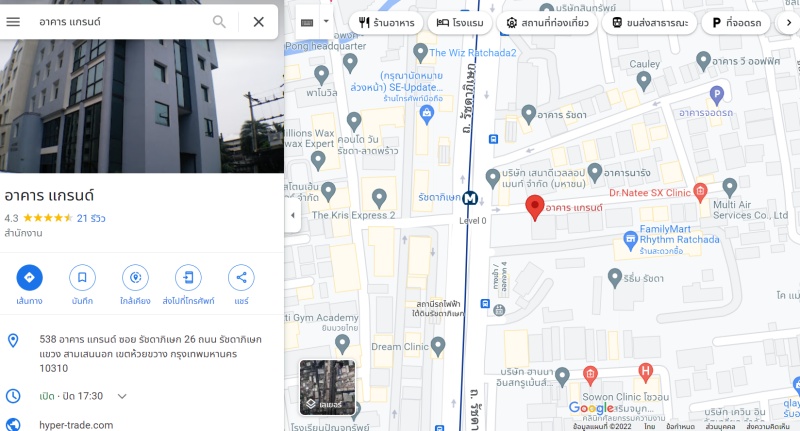Click the search magnifier icon

click(x=219, y=22)
